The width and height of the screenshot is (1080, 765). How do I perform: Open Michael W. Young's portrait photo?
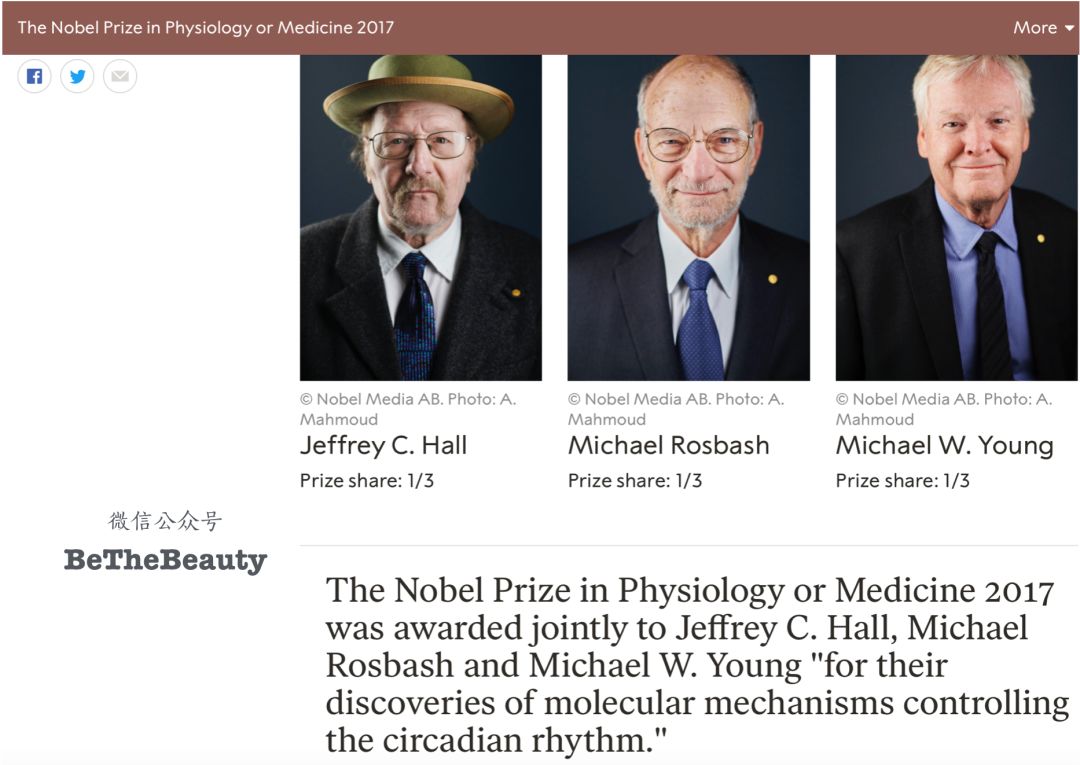(956, 217)
